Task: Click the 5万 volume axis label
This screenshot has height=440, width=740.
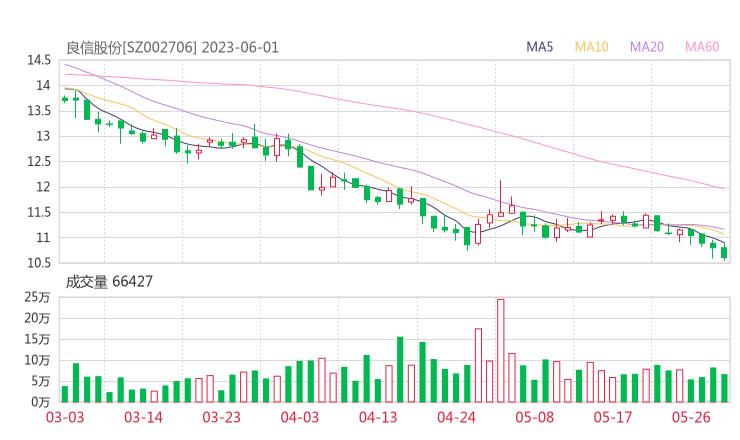Action: (41, 381)
